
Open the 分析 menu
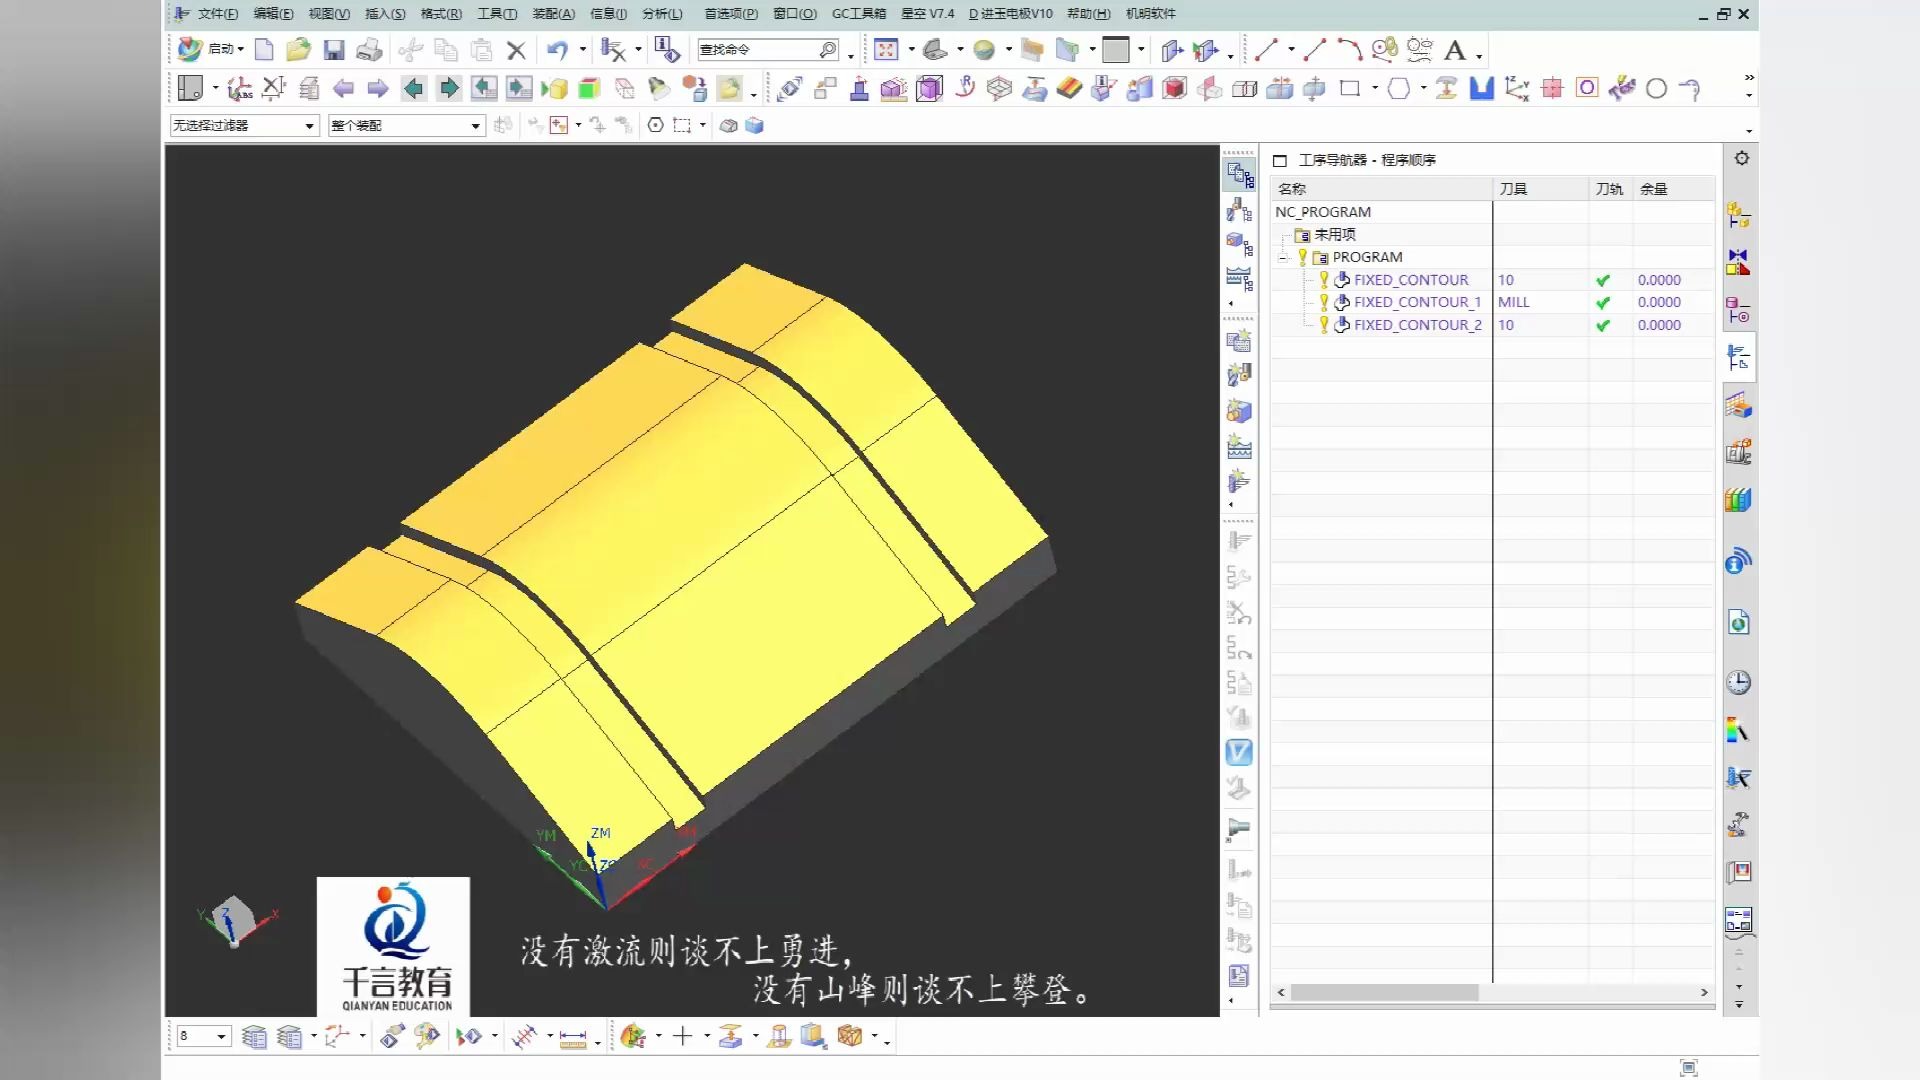pyautogui.click(x=663, y=14)
